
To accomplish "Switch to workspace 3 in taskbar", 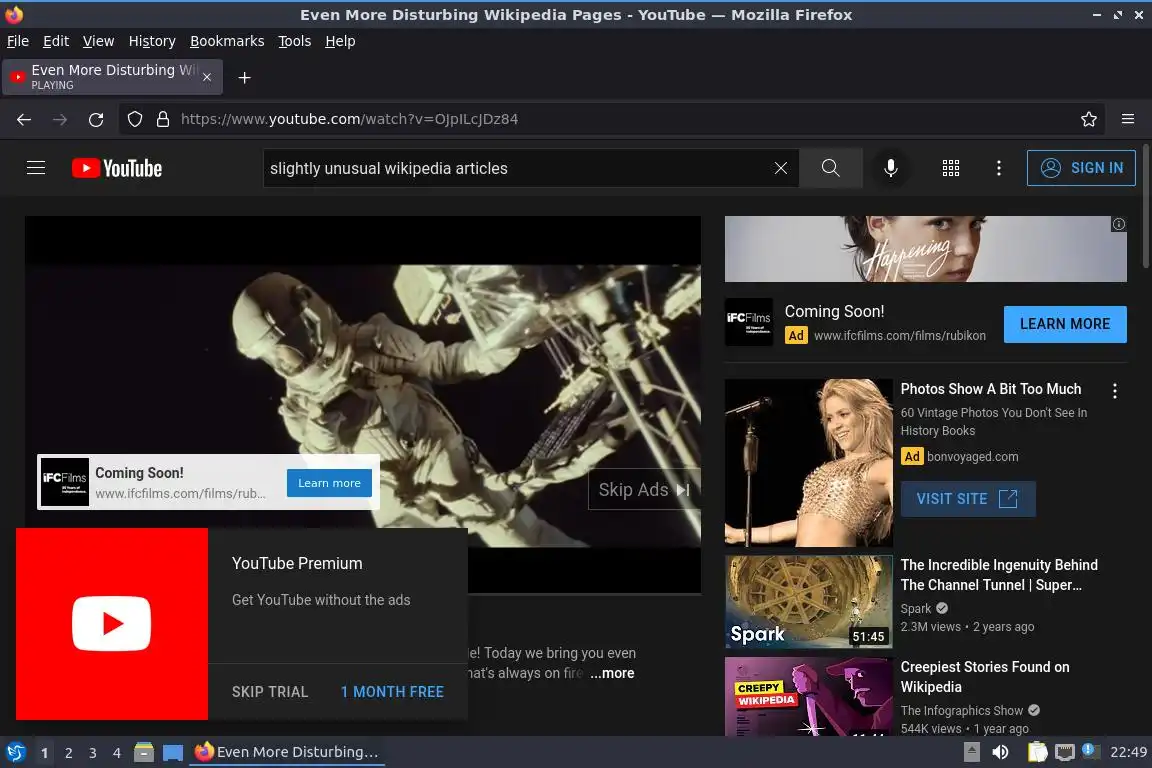I will [x=93, y=753].
